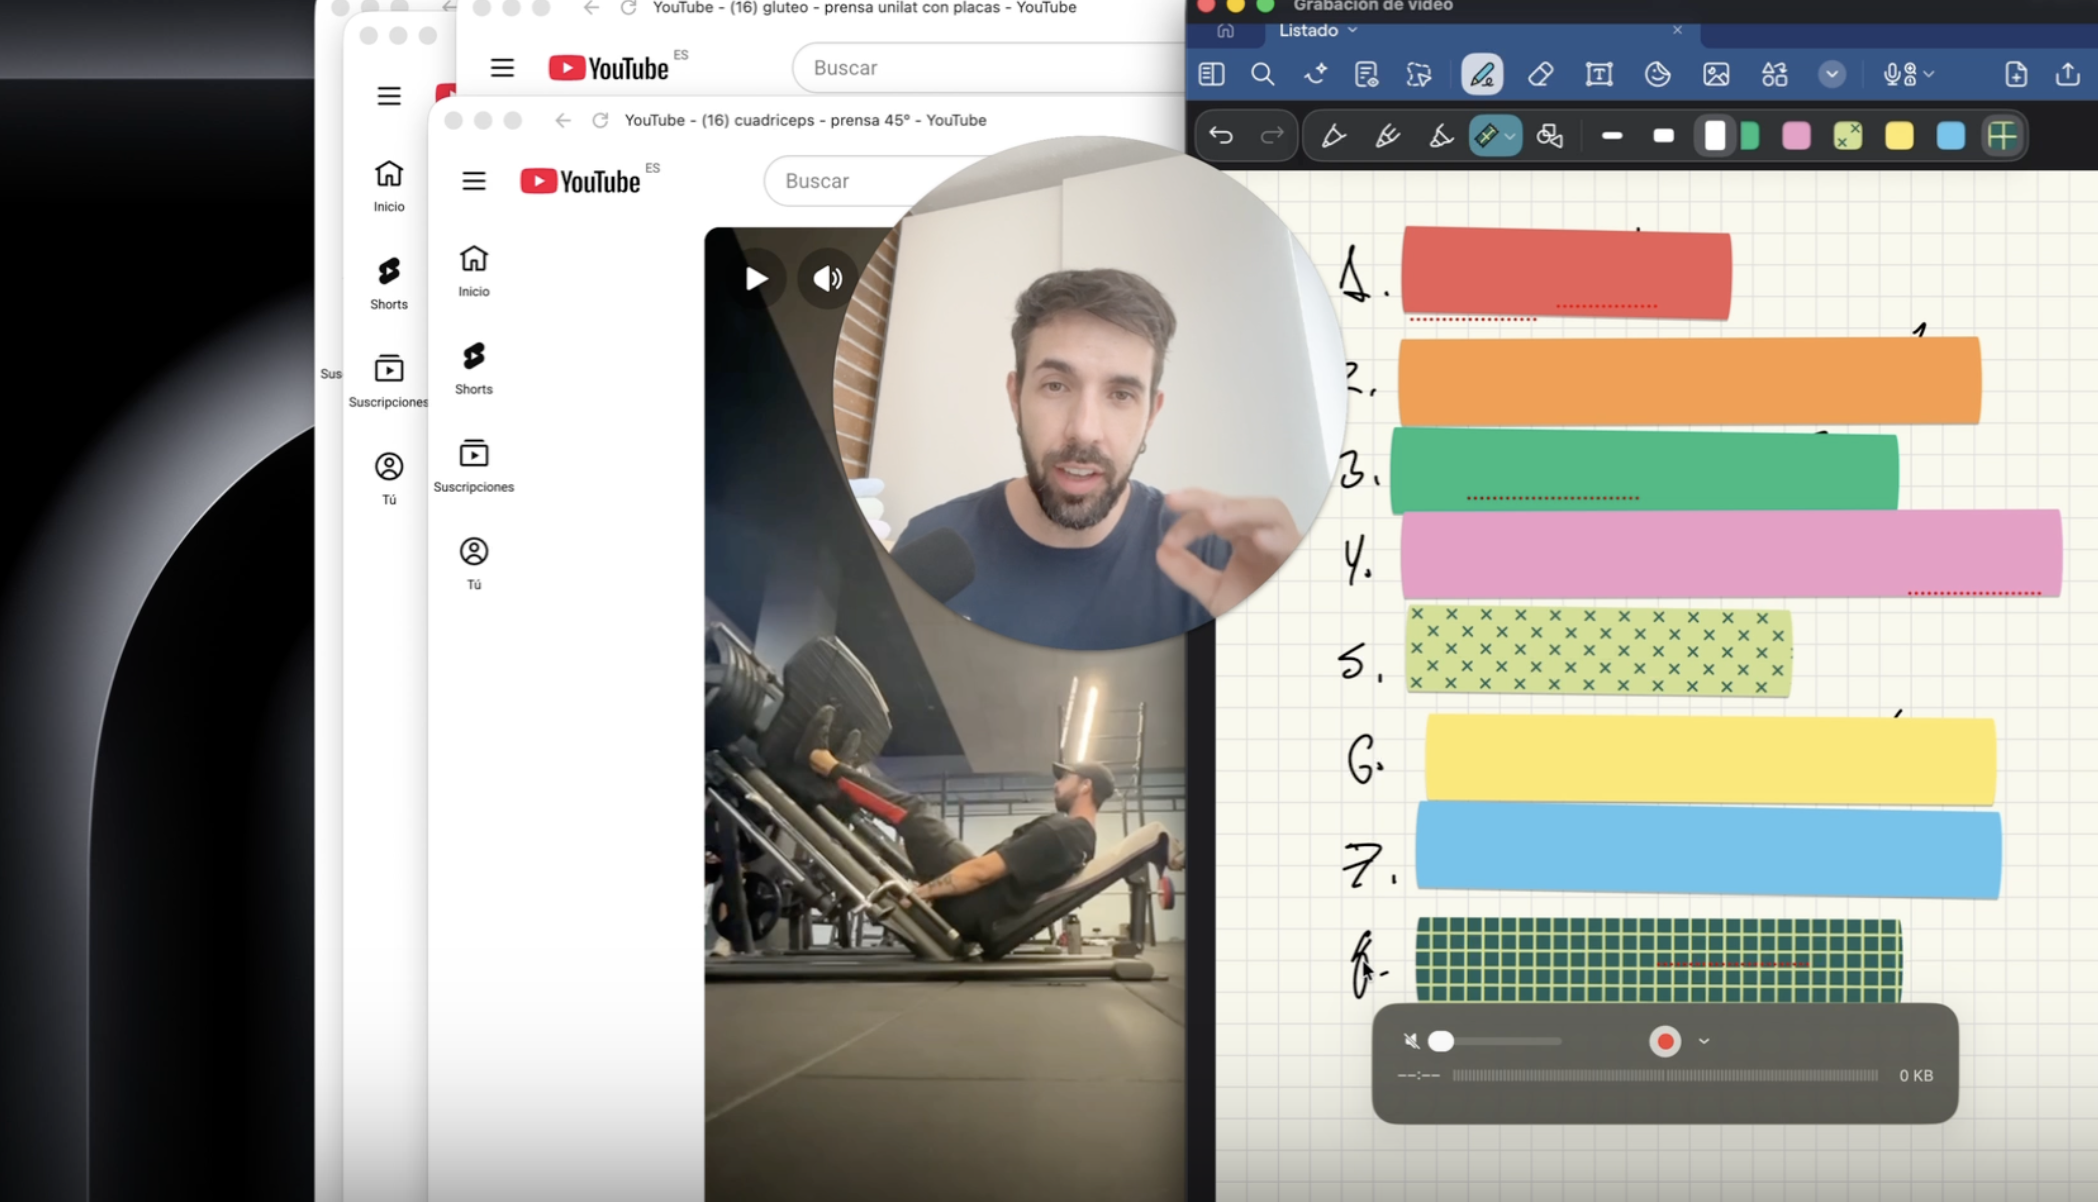Select the medium stroke width
The image size is (2098, 1202).
pyautogui.click(x=1663, y=135)
